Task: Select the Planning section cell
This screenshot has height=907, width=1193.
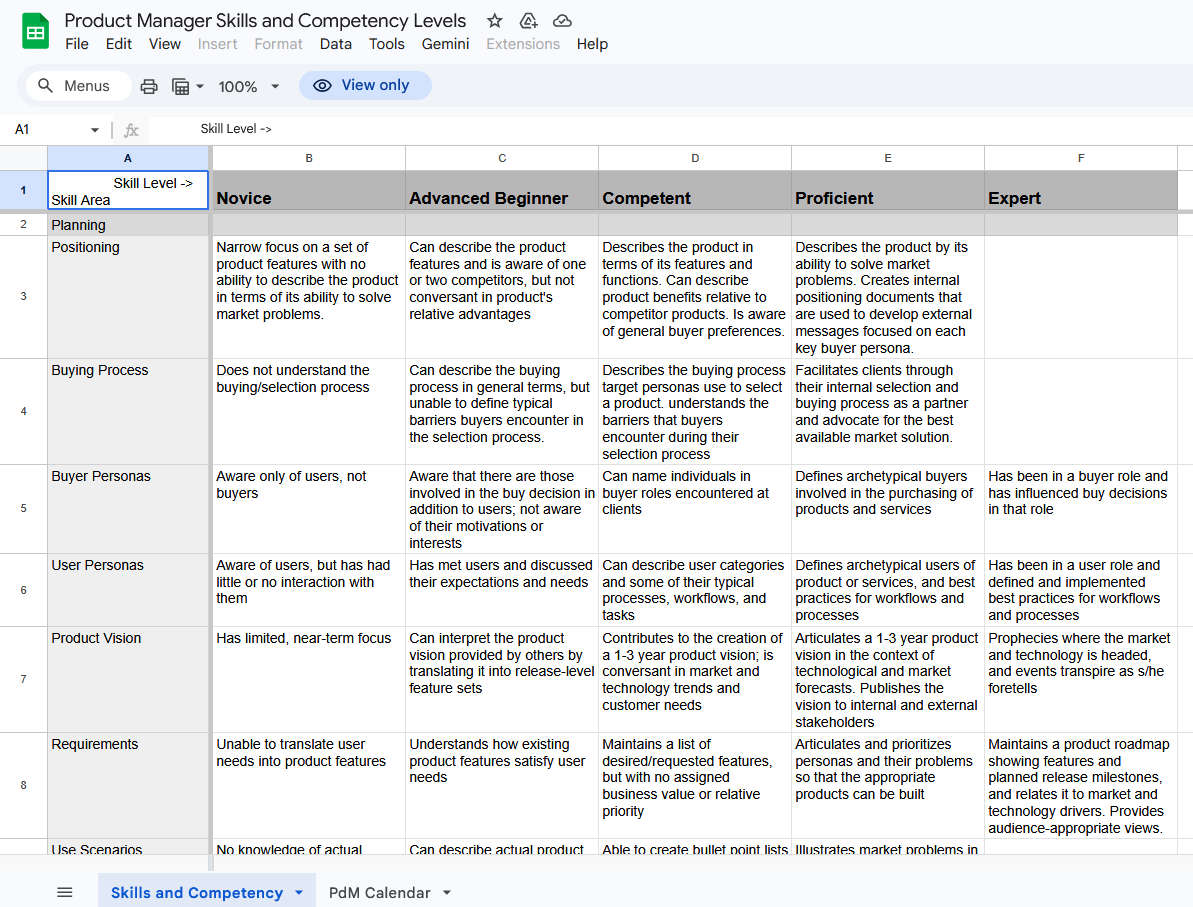Action: pos(128,224)
